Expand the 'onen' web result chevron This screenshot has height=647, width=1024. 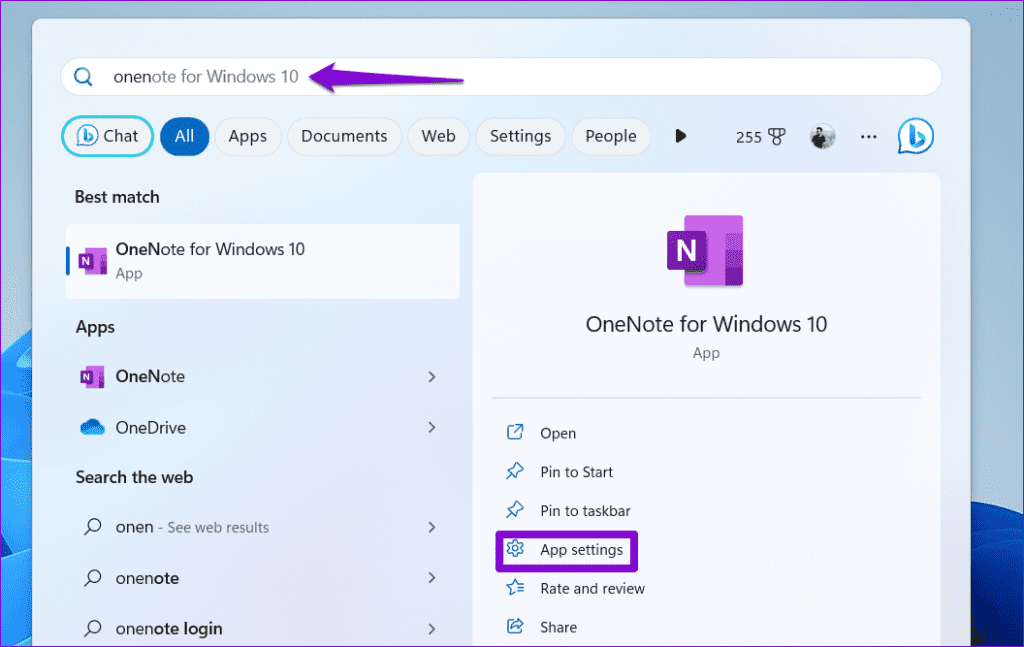pyautogui.click(x=432, y=527)
